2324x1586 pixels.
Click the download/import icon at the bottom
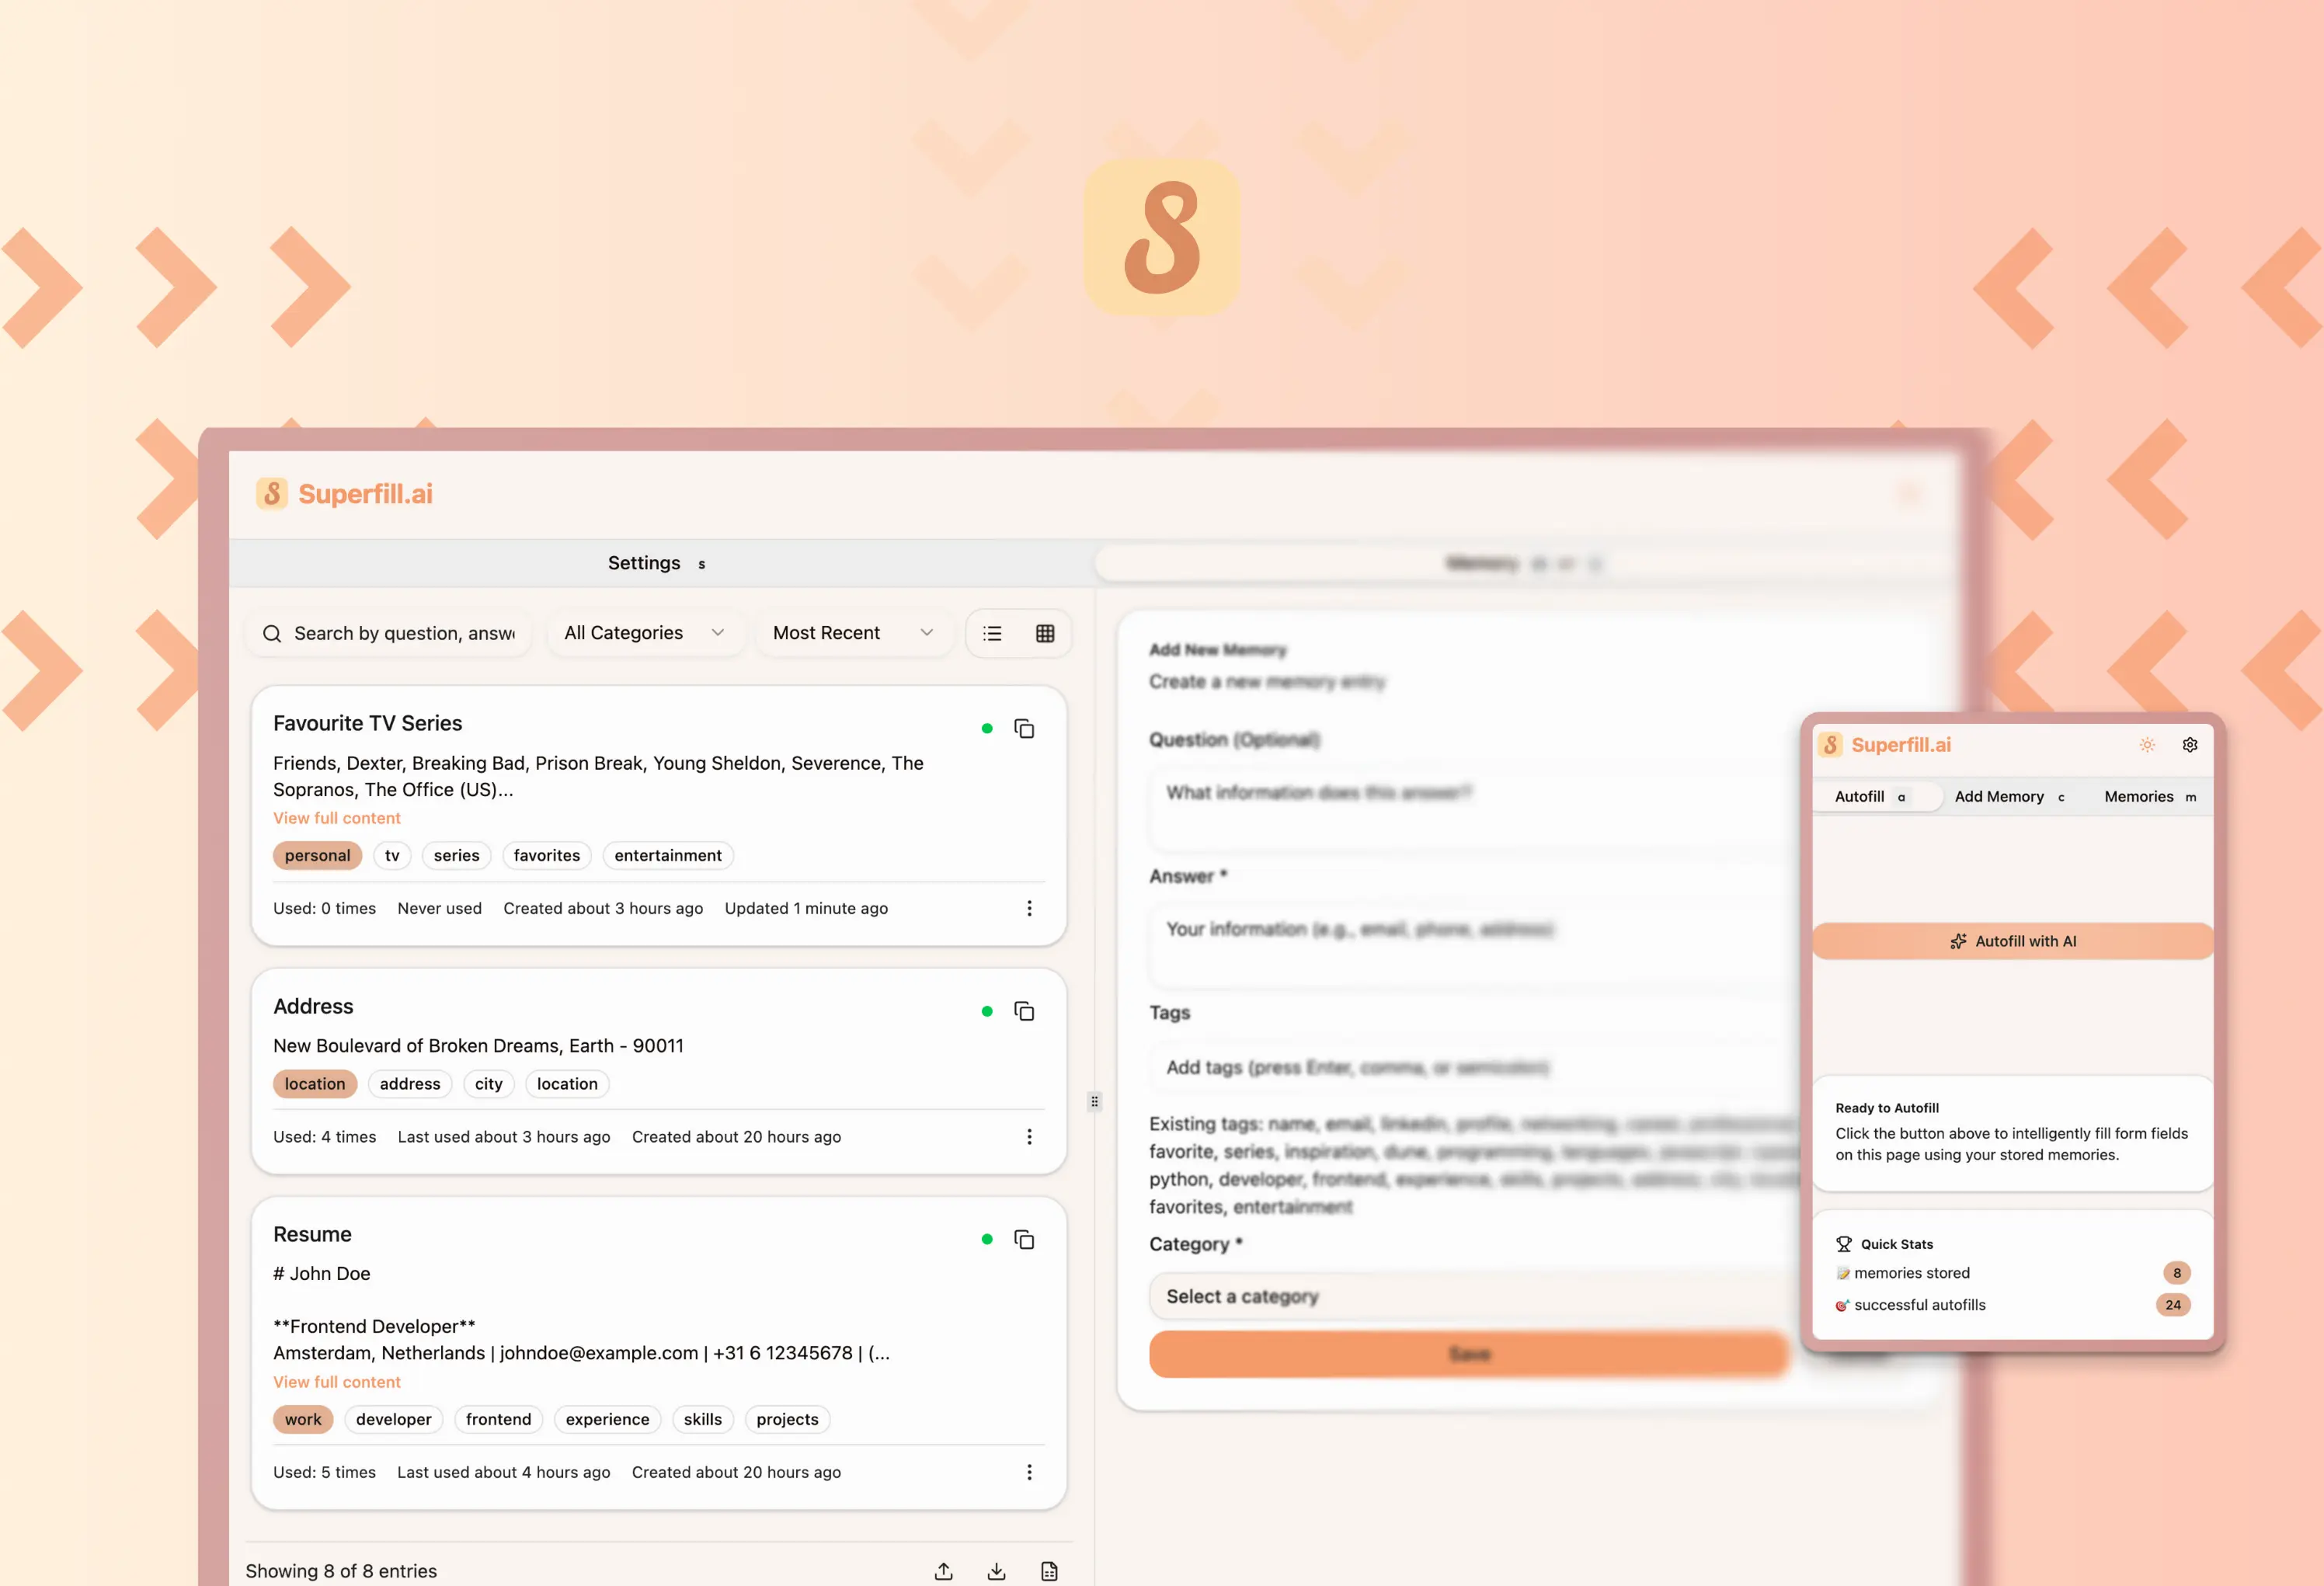[x=996, y=1571]
